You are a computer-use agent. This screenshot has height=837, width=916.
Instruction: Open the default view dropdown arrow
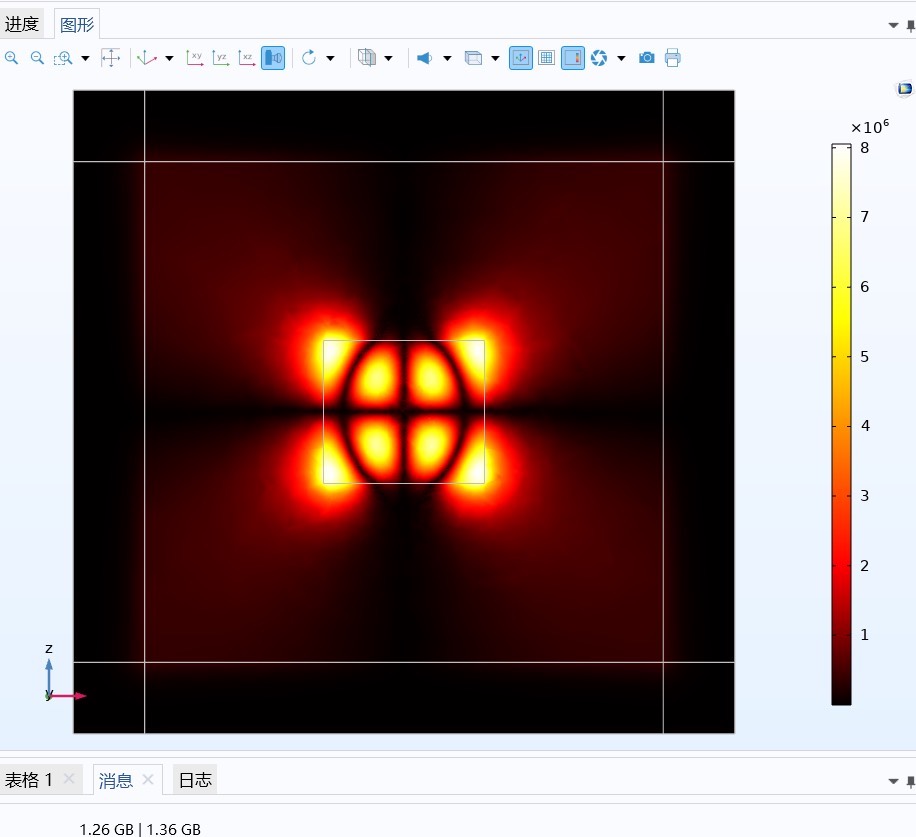coord(169,58)
